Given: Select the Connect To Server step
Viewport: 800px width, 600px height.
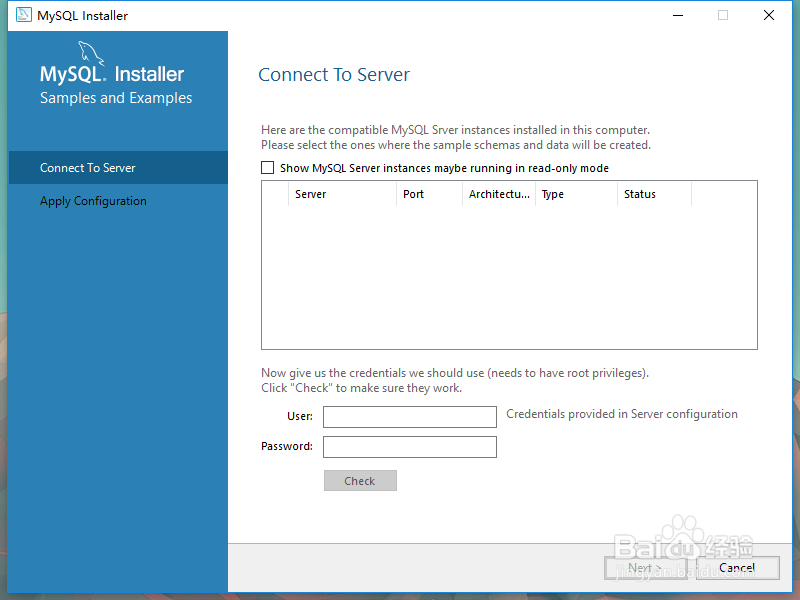Looking at the screenshot, I should click(118, 167).
